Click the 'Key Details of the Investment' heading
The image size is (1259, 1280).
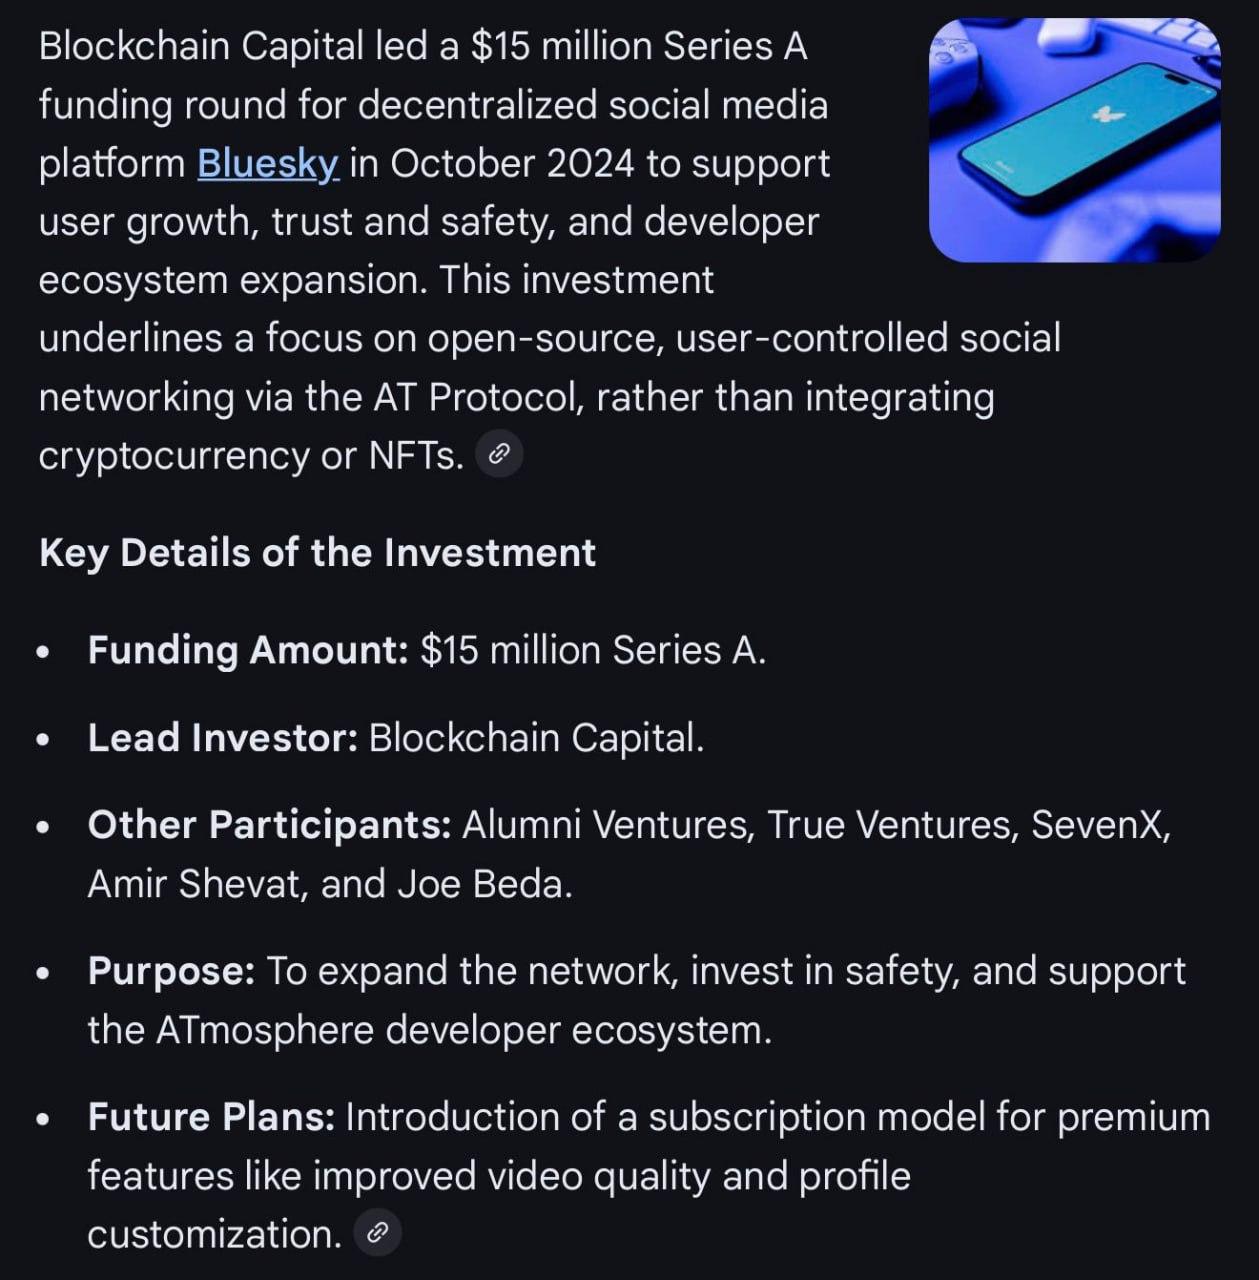tap(317, 552)
